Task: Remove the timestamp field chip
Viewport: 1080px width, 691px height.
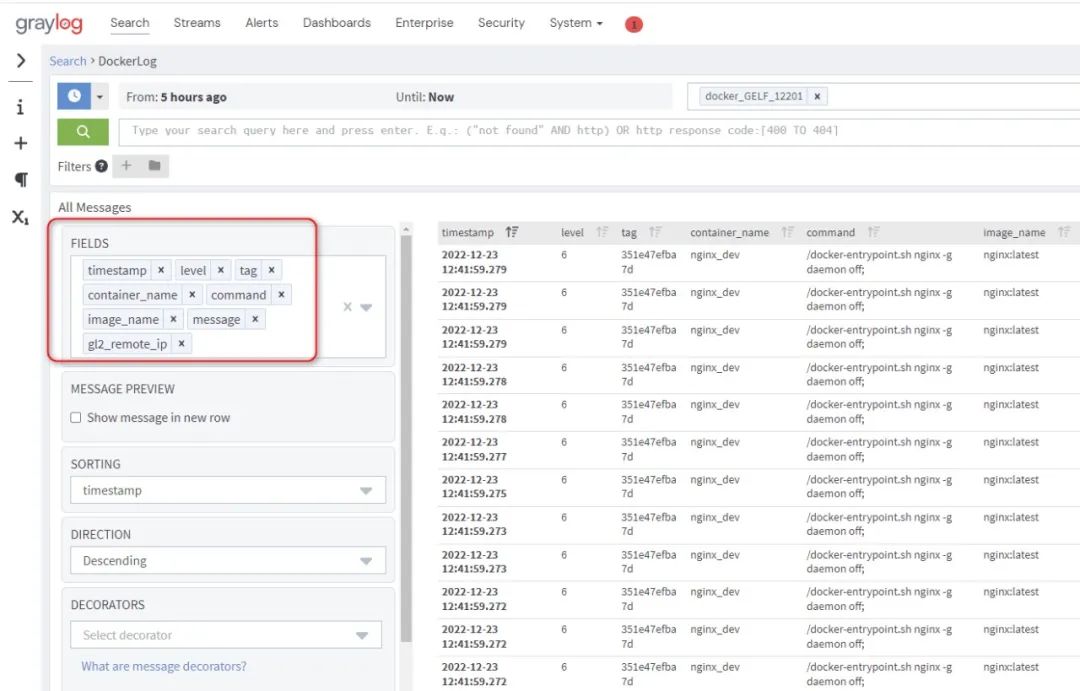Action: pyautogui.click(x=161, y=270)
